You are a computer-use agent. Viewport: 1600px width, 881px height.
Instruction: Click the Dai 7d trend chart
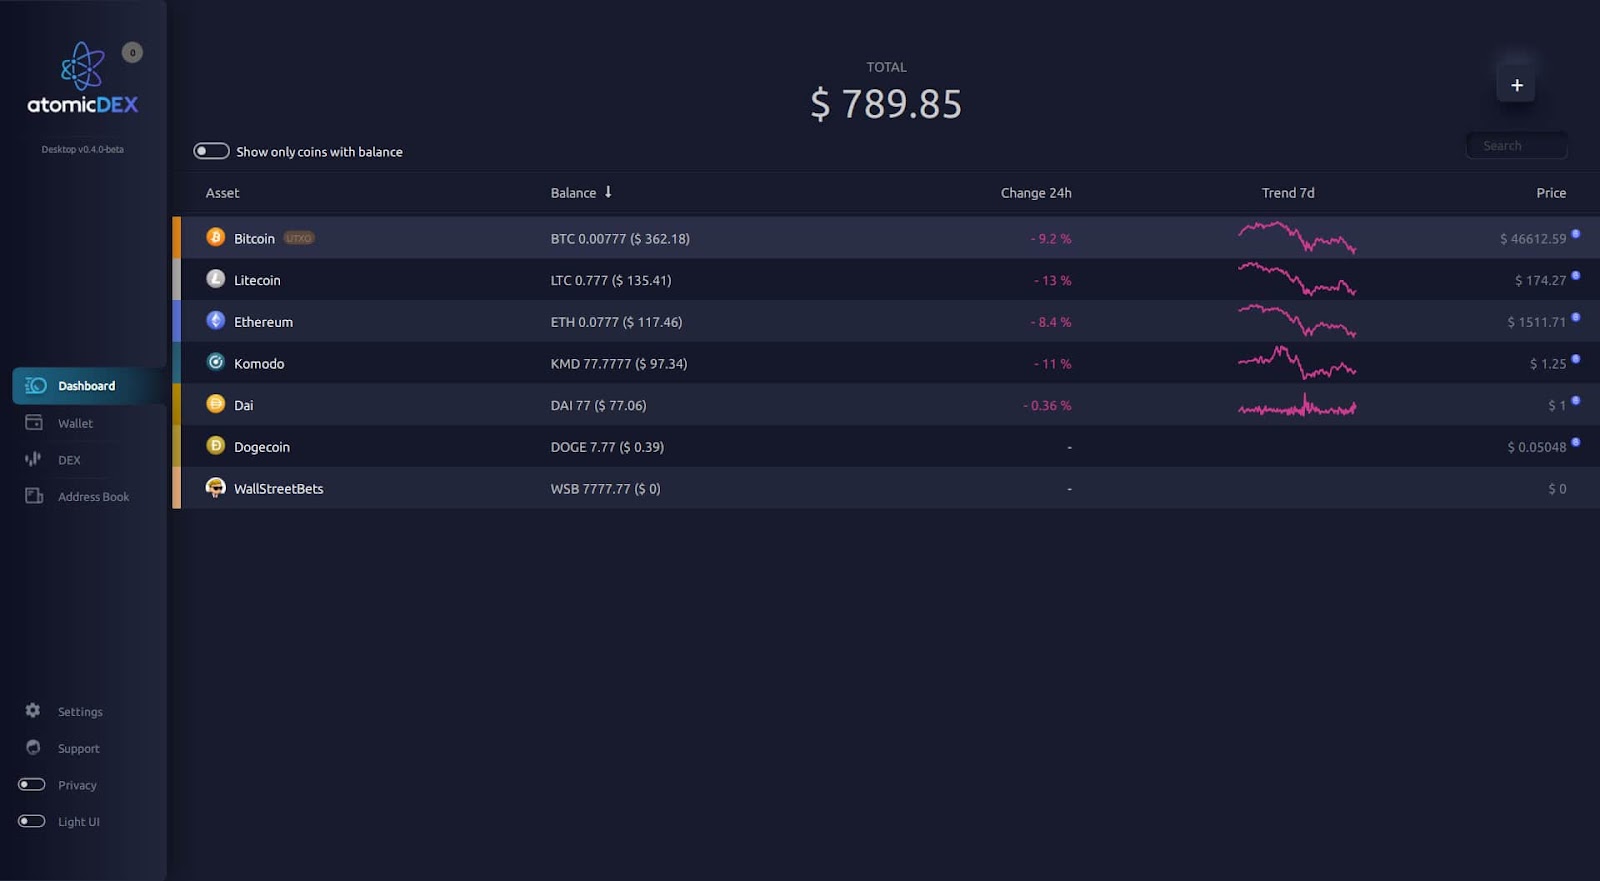[1297, 405]
